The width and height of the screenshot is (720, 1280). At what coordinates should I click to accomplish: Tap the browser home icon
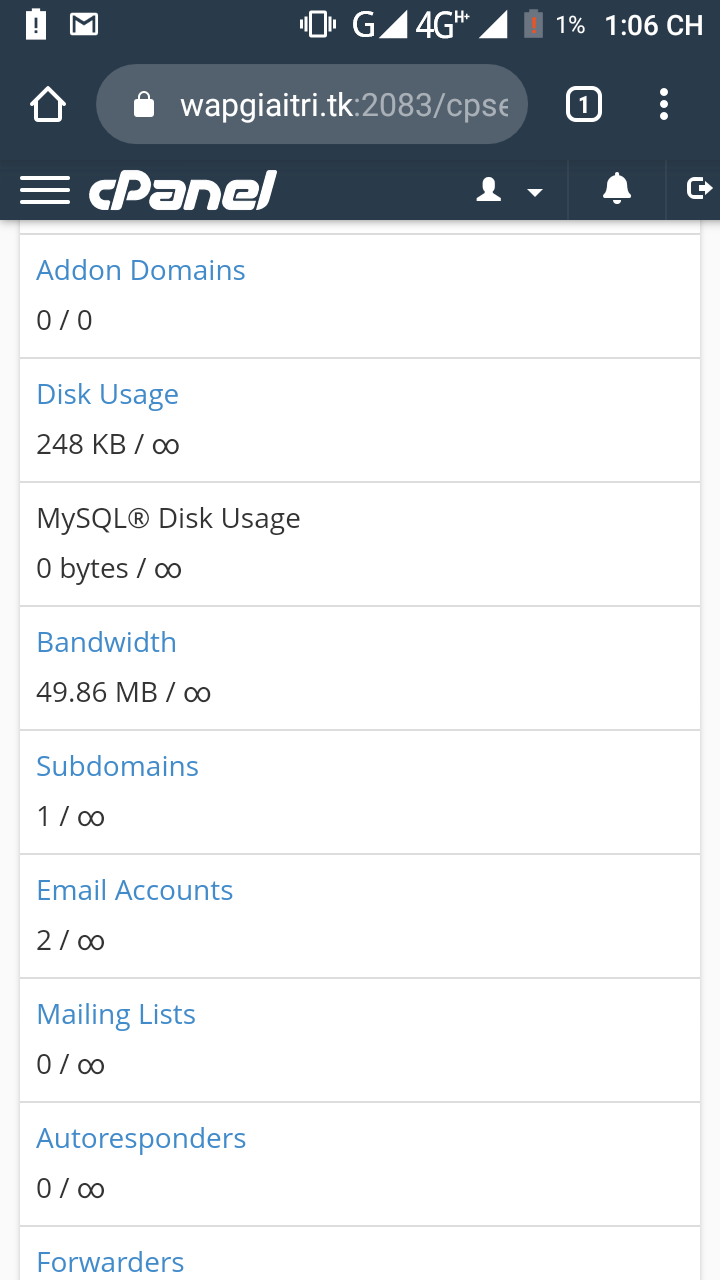pos(48,104)
